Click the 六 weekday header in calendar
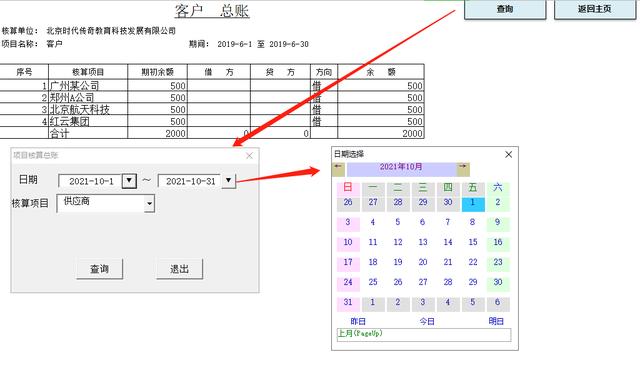Viewport: 640px width, 375px height. tap(498, 188)
